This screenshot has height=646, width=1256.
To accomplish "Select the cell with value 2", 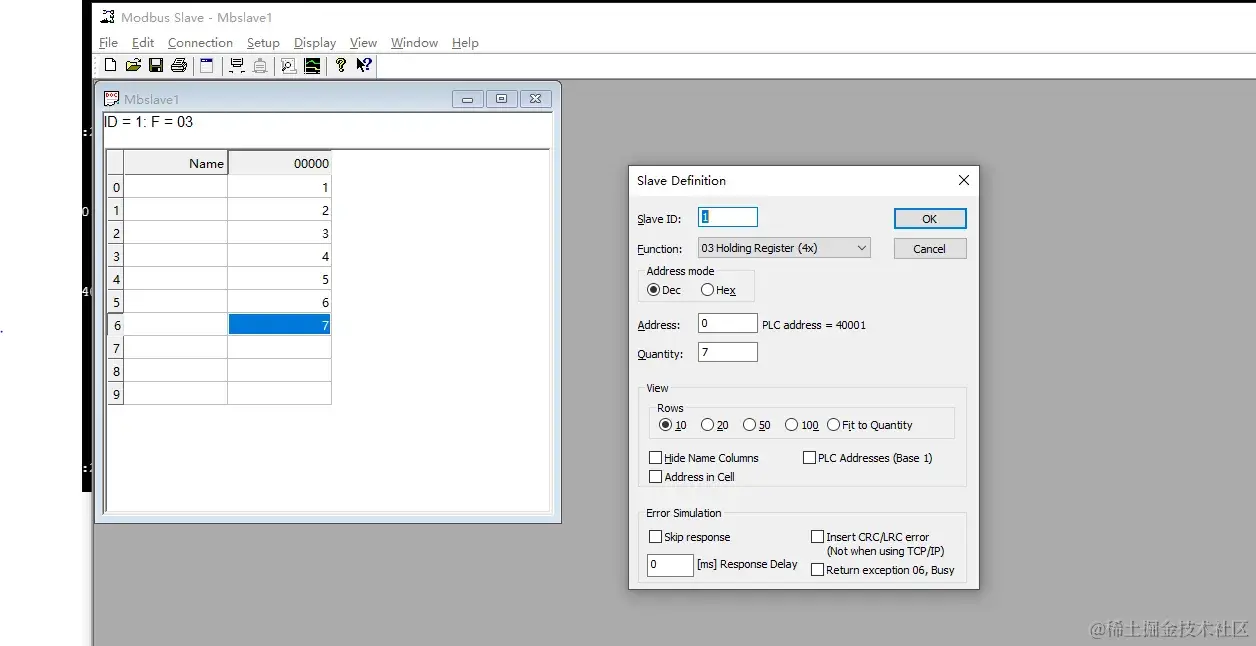I will [x=279, y=210].
